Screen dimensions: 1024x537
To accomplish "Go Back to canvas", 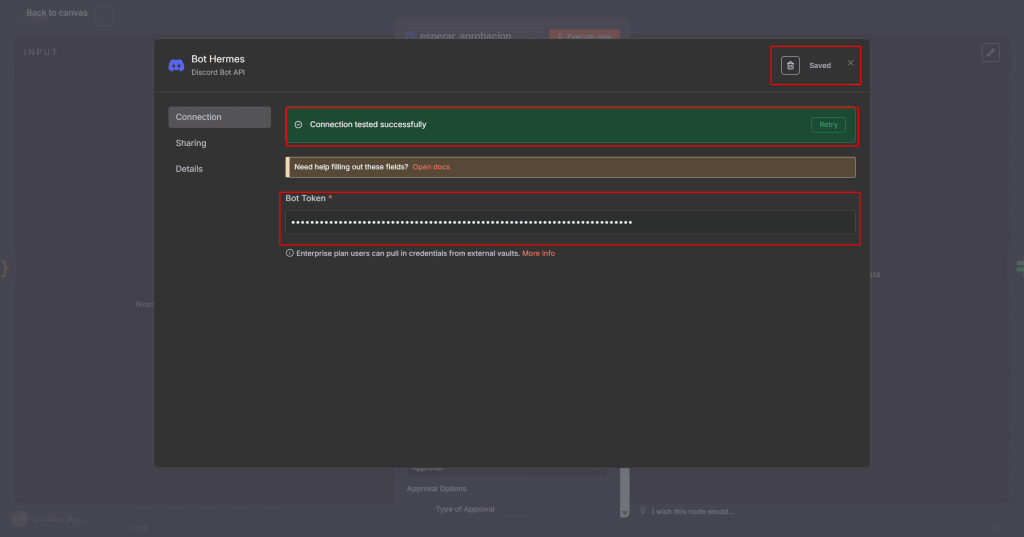I will 56,13.
